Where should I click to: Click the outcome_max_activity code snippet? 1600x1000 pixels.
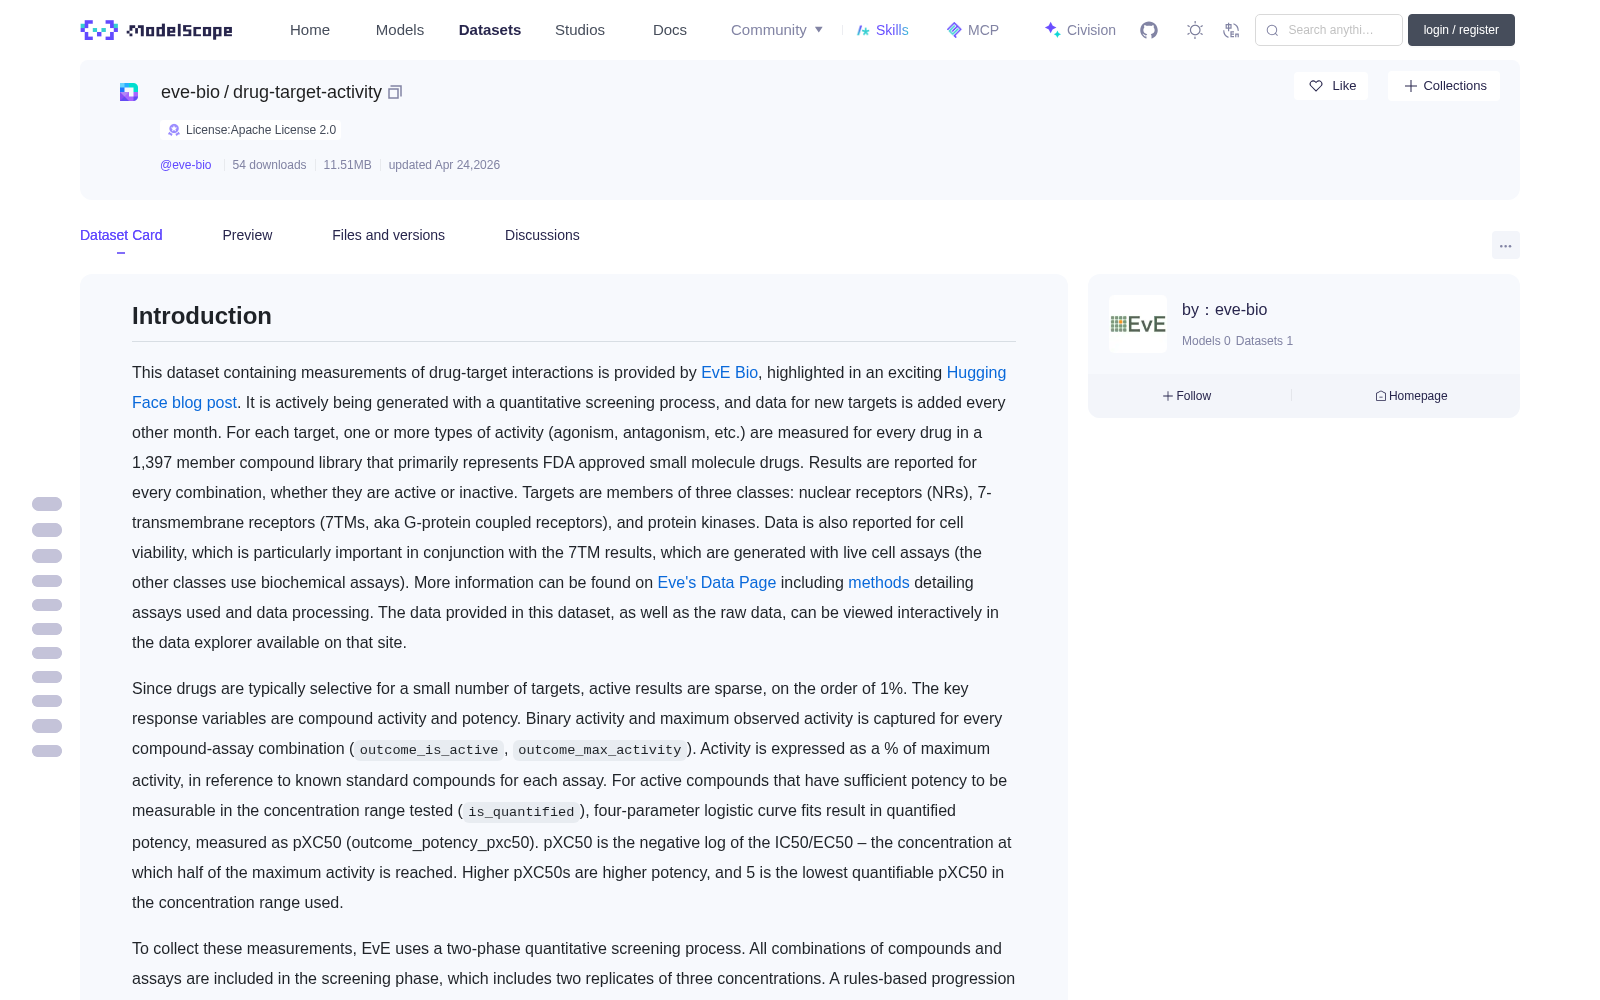coord(599,750)
